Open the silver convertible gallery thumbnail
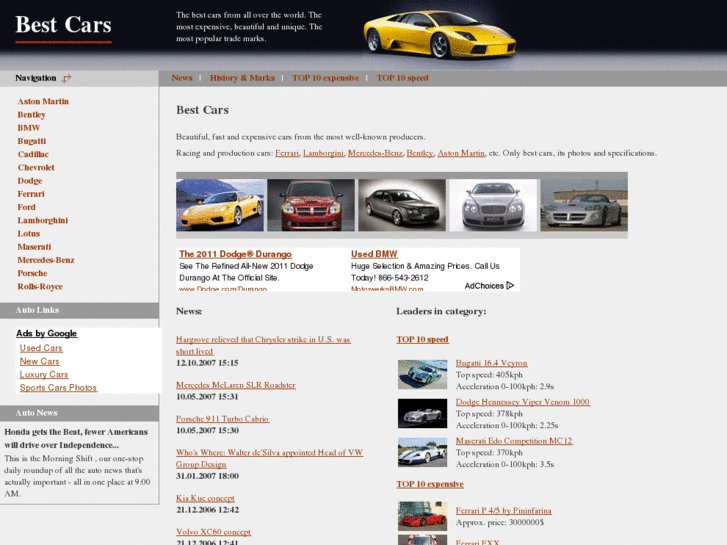Image resolution: width=727 pixels, height=545 pixels. pyautogui.click(x=584, y=205)
